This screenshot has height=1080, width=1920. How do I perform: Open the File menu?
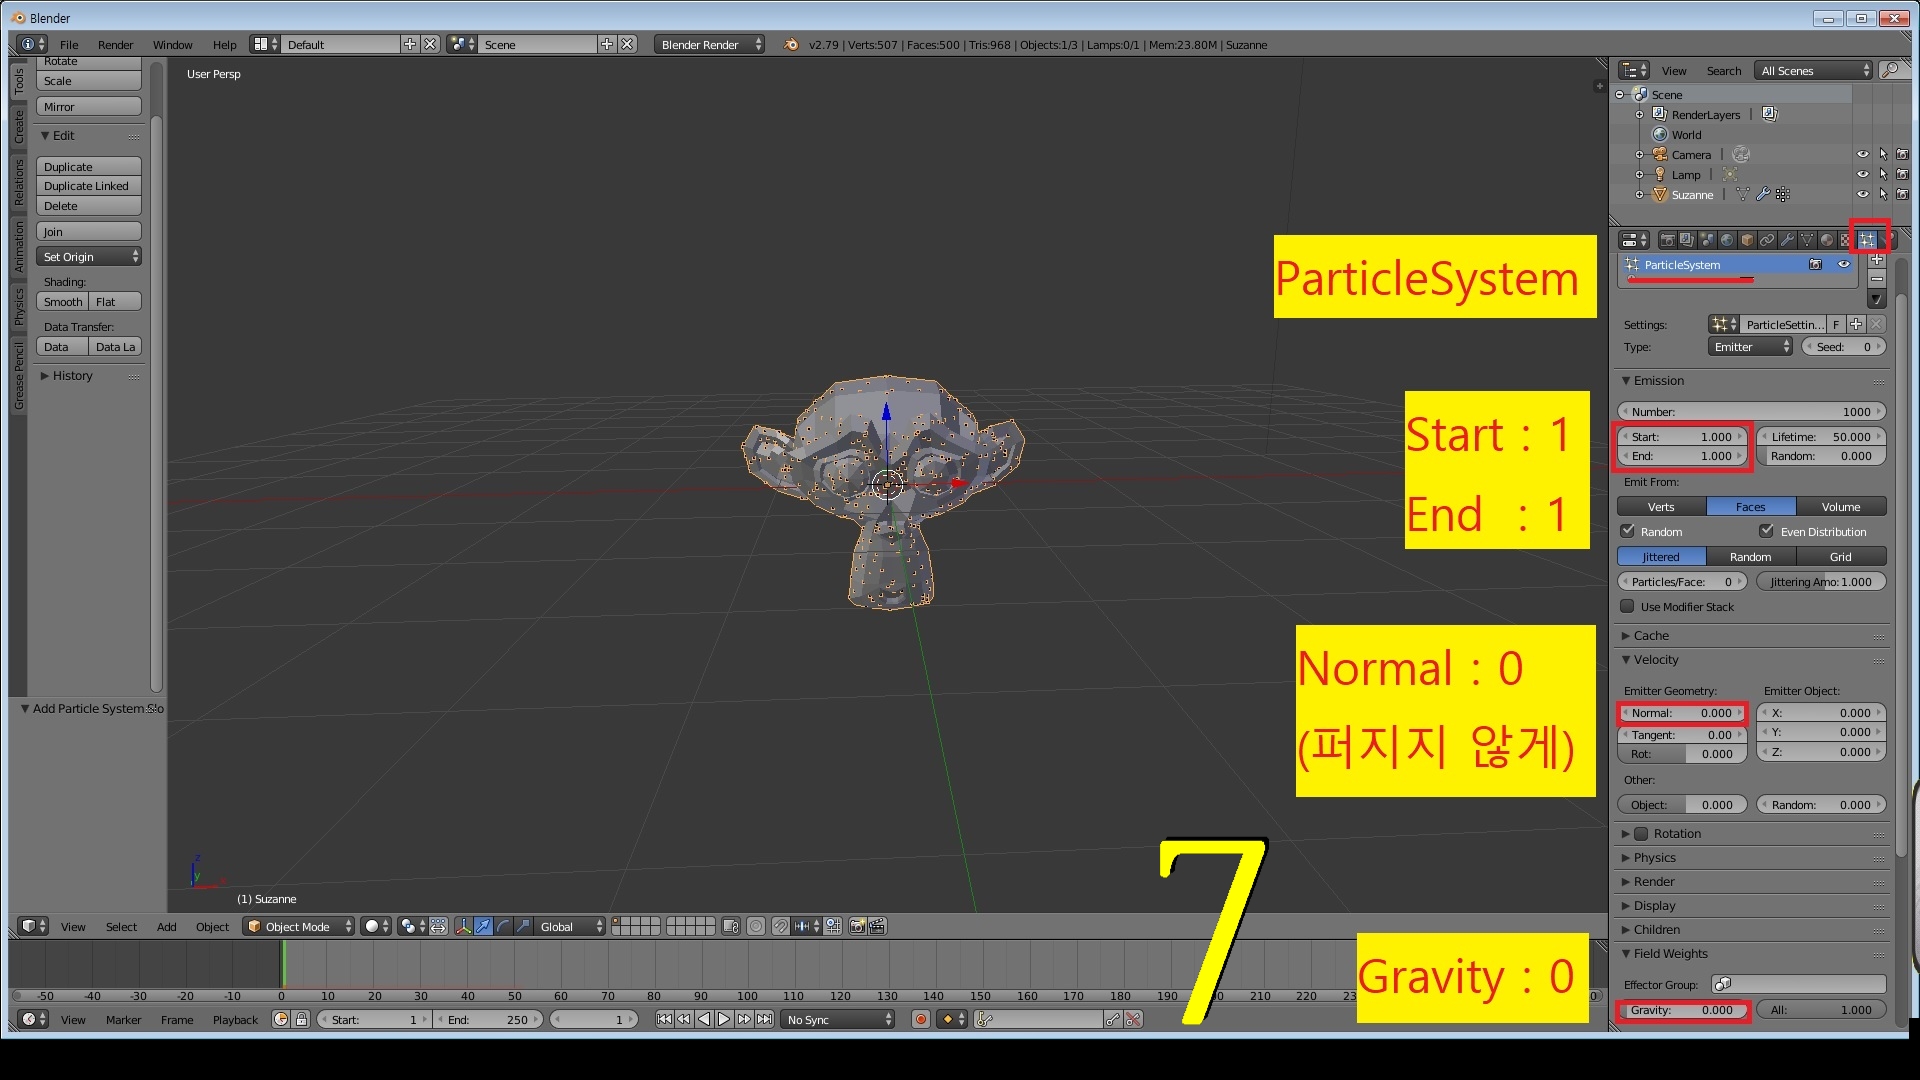(x=69, y=44)
